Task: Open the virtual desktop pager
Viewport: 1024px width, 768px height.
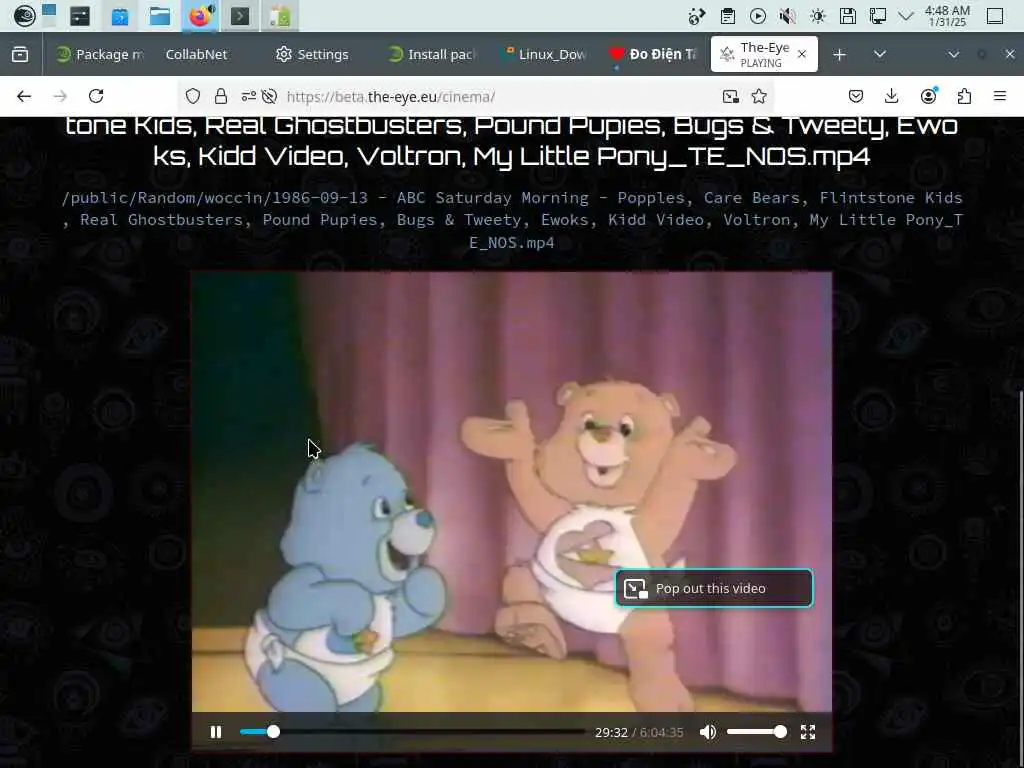Action: (x=50, y=16)
